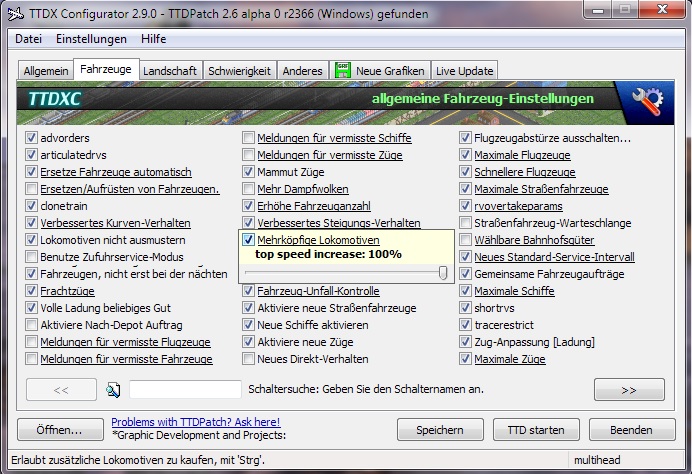Switch to the Landschaft tab
Viewport: 692px width, 474px height.
click(170, 71)
